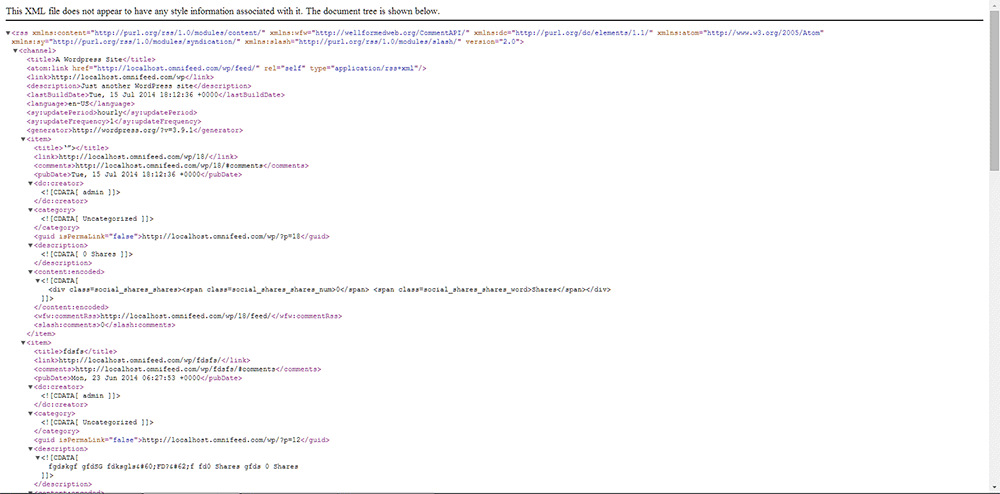Click comments line 'wp/fdsfs/#comments'
This screenshot has width=1000, height=494.
pyautogui.click(x=177, y=369)
